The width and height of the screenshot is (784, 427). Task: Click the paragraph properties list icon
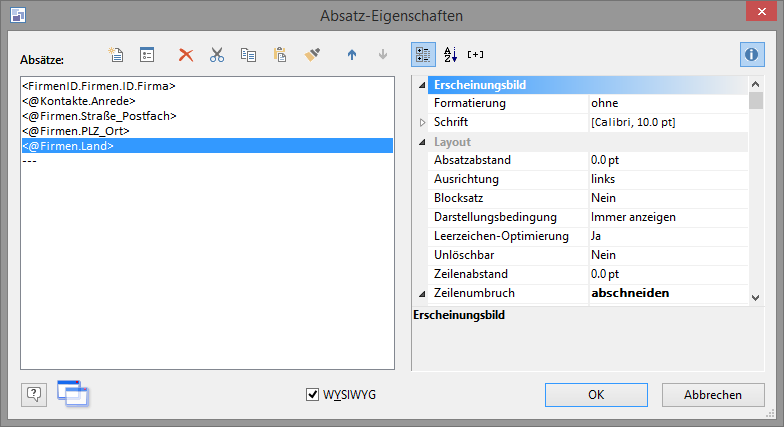tap(146, 56)
